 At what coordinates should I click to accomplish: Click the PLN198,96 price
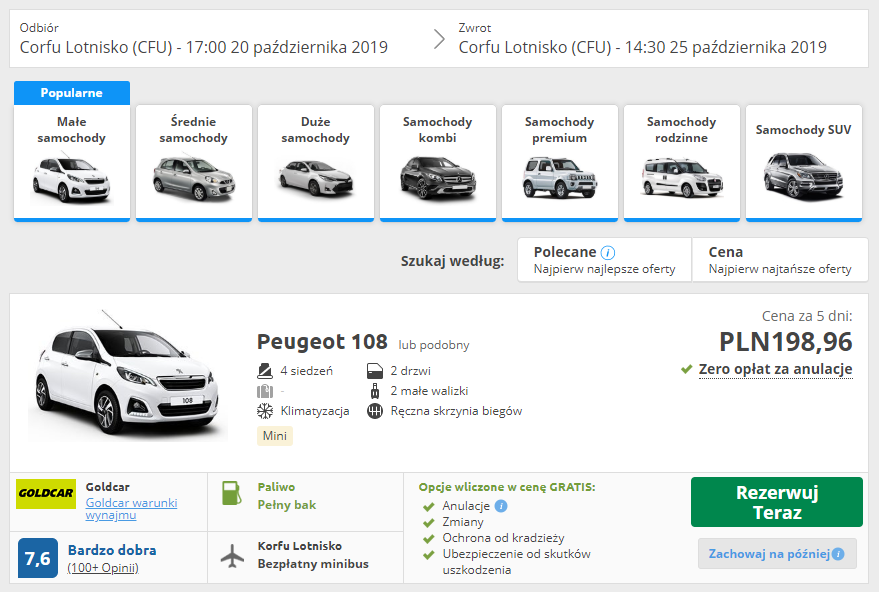point(785,342)
